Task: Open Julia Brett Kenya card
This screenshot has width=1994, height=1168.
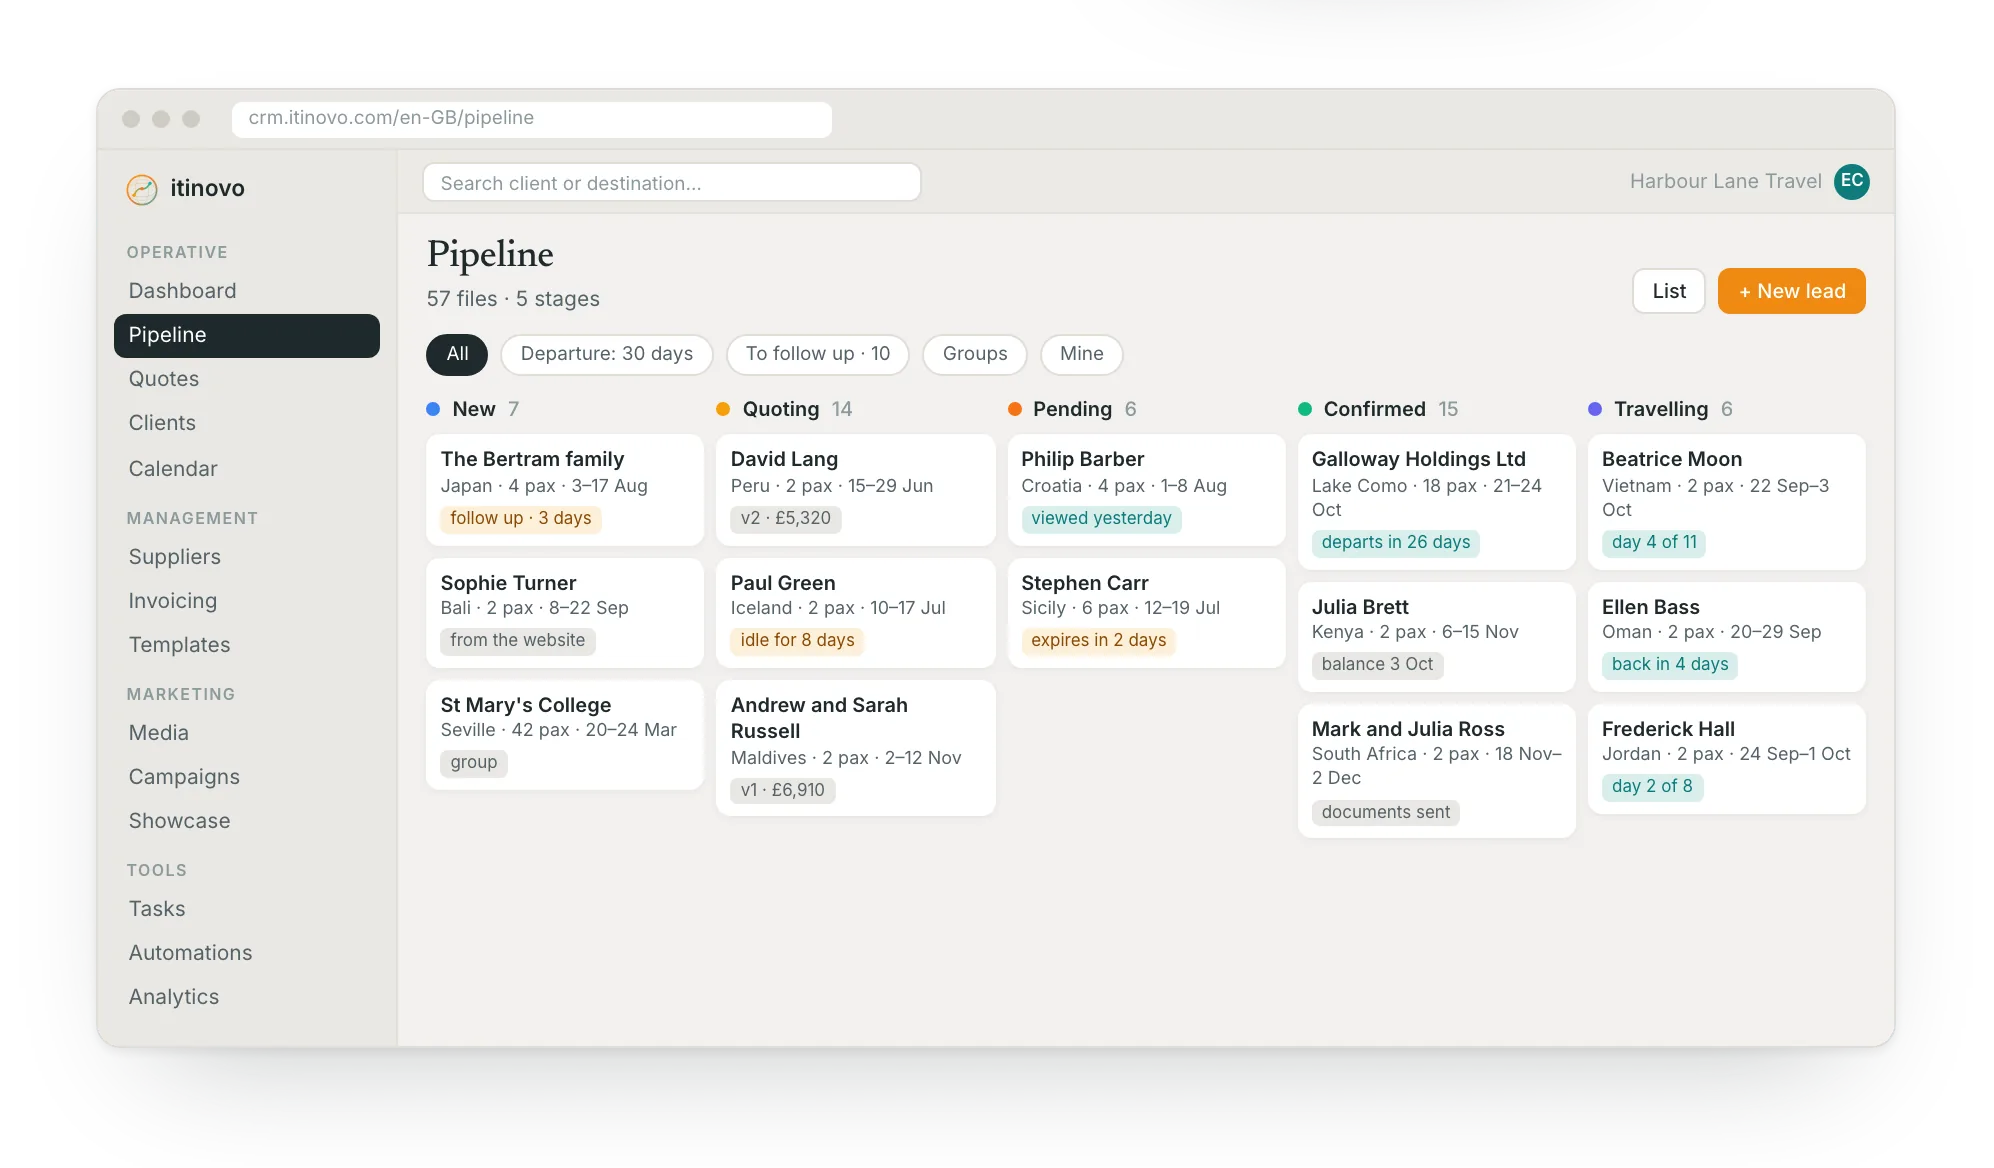Action: point(1436,636)
